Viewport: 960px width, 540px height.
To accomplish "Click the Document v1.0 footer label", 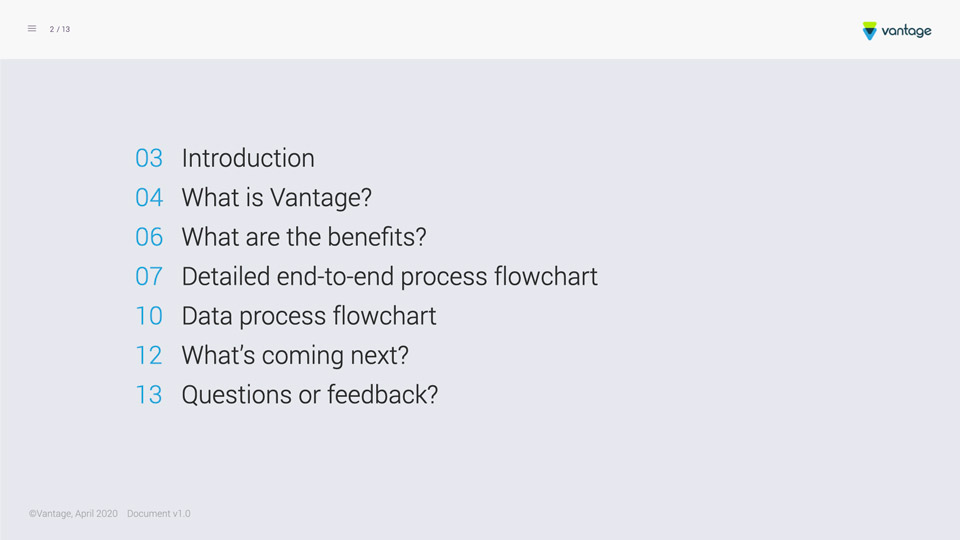I will click(x=159, y=514).
